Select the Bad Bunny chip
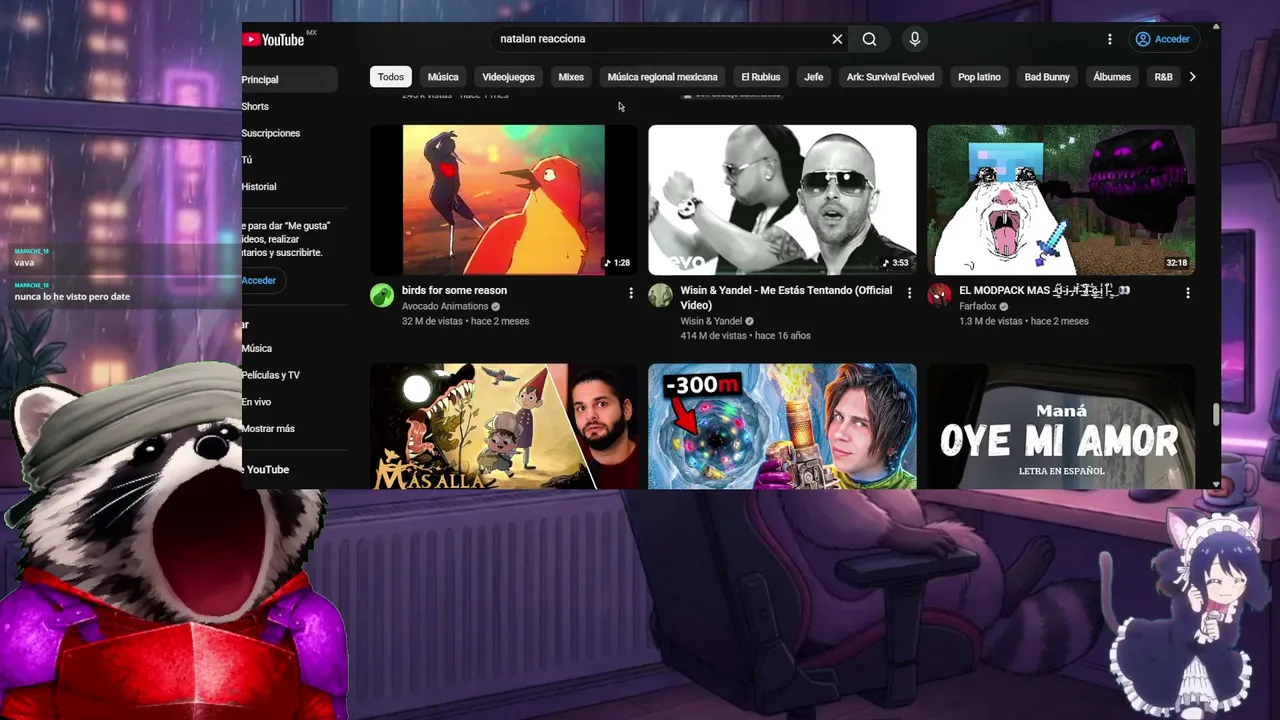The height and width of the screenshot is (720, 1280). point(1047,77)
